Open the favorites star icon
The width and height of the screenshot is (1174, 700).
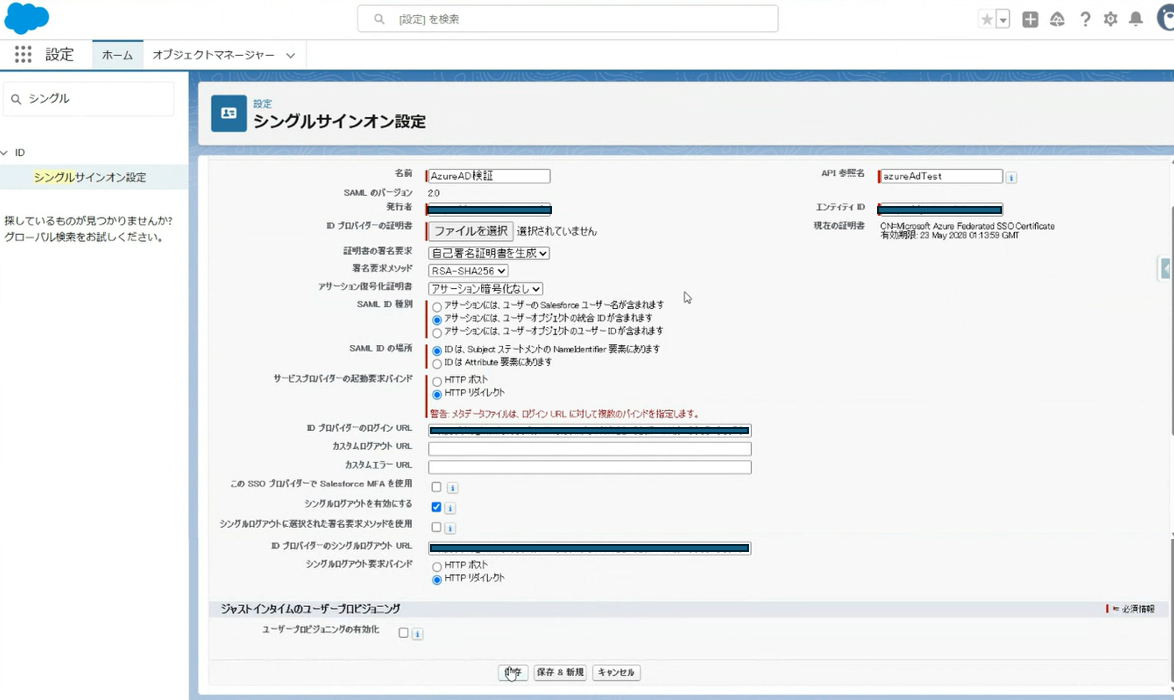click(x=987, y=19)
